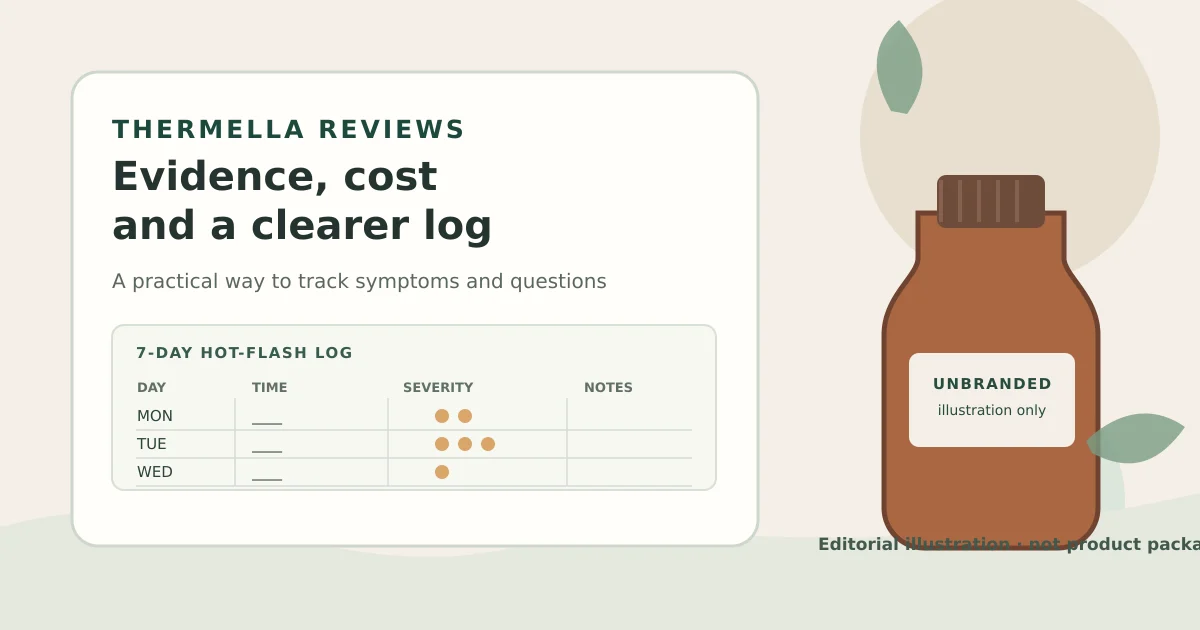Click the third severity dot in TUE row
Image resolution: width=1200 pixels, height=630 pixels.
point(488,444)
